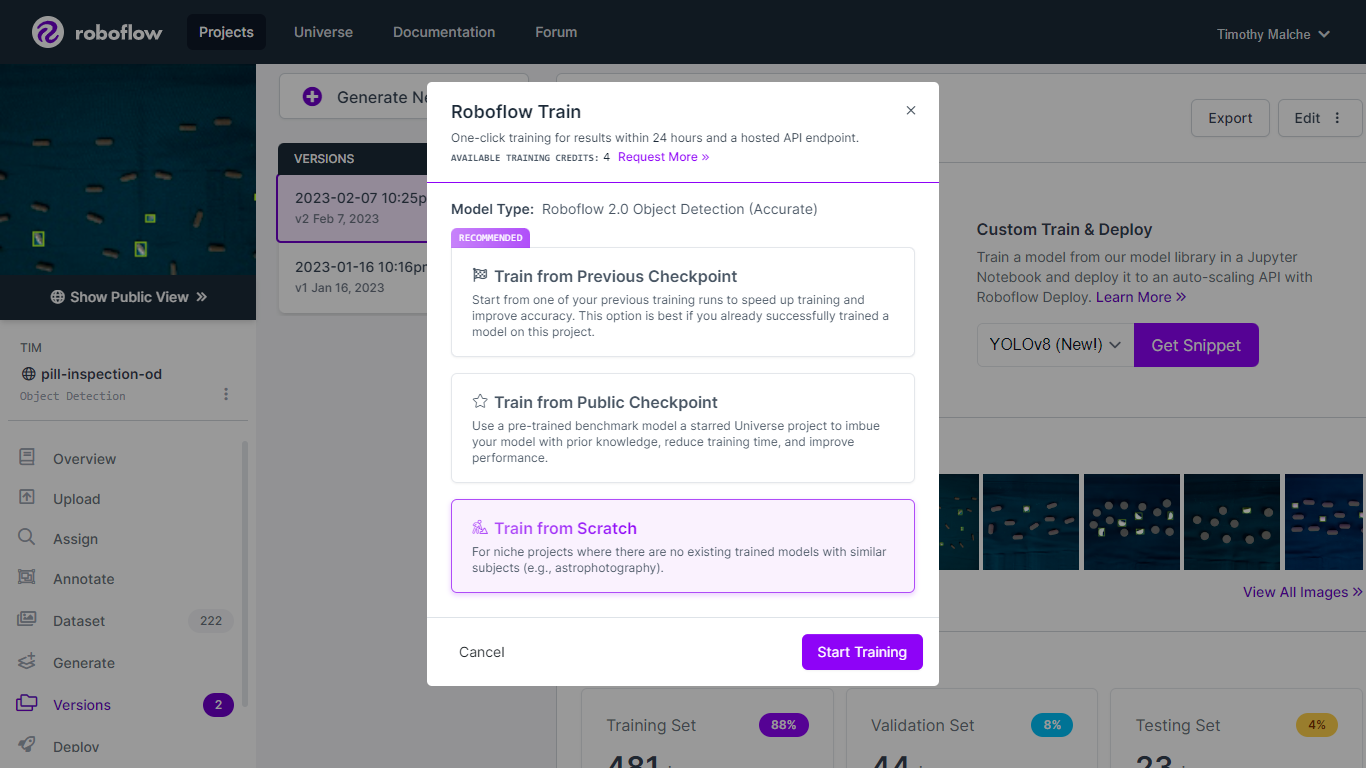Click the 88% Training Set badge

[783, 724]
